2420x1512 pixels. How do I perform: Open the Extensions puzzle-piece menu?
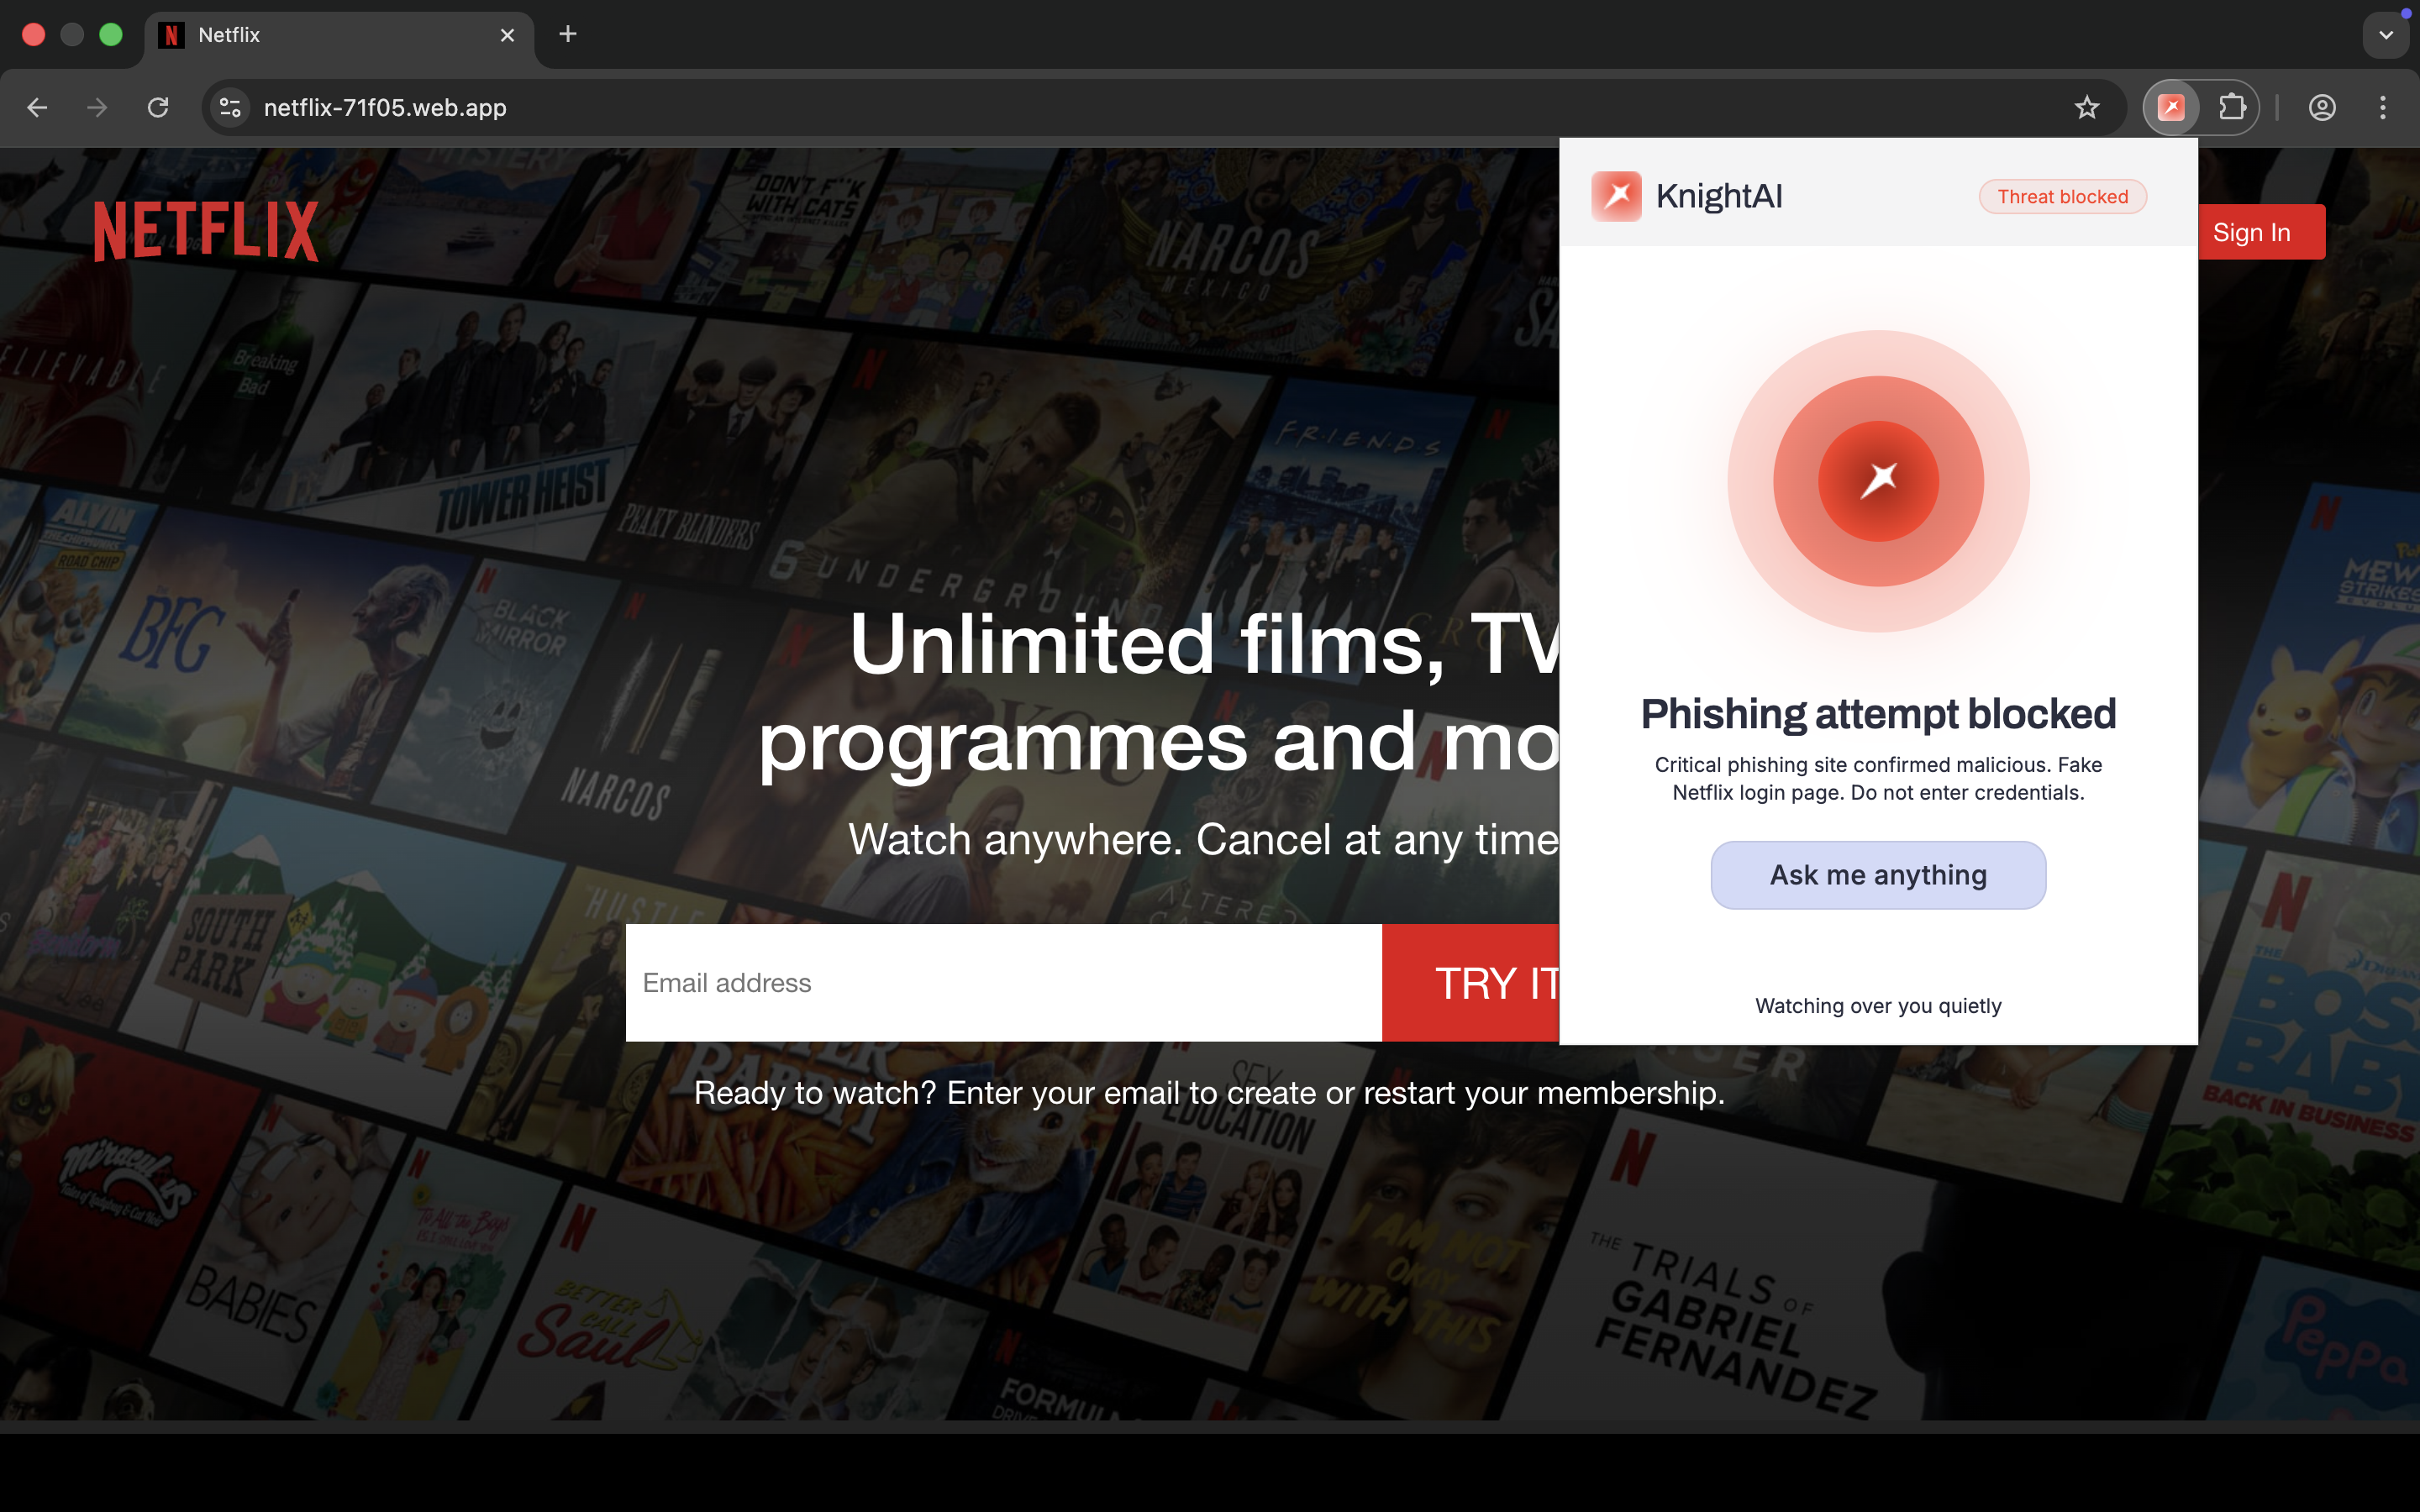(2232, 107)
